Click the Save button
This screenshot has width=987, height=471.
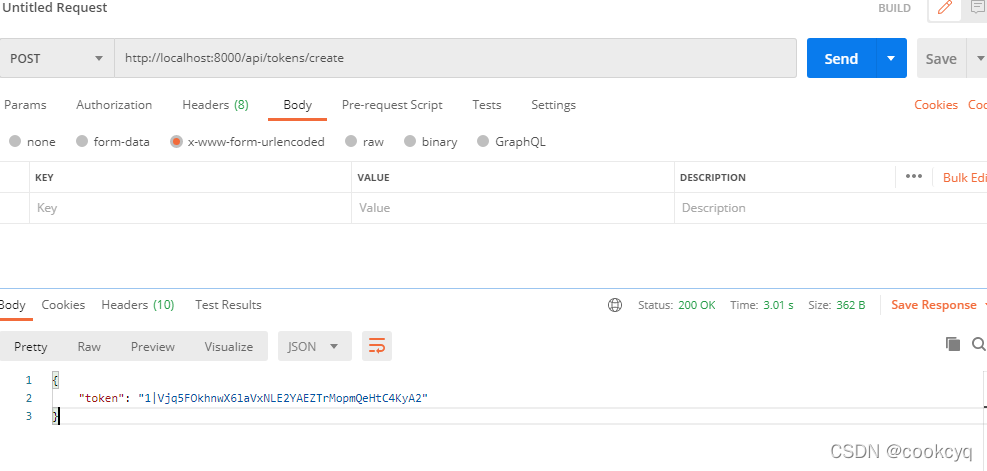coord(941,59)
